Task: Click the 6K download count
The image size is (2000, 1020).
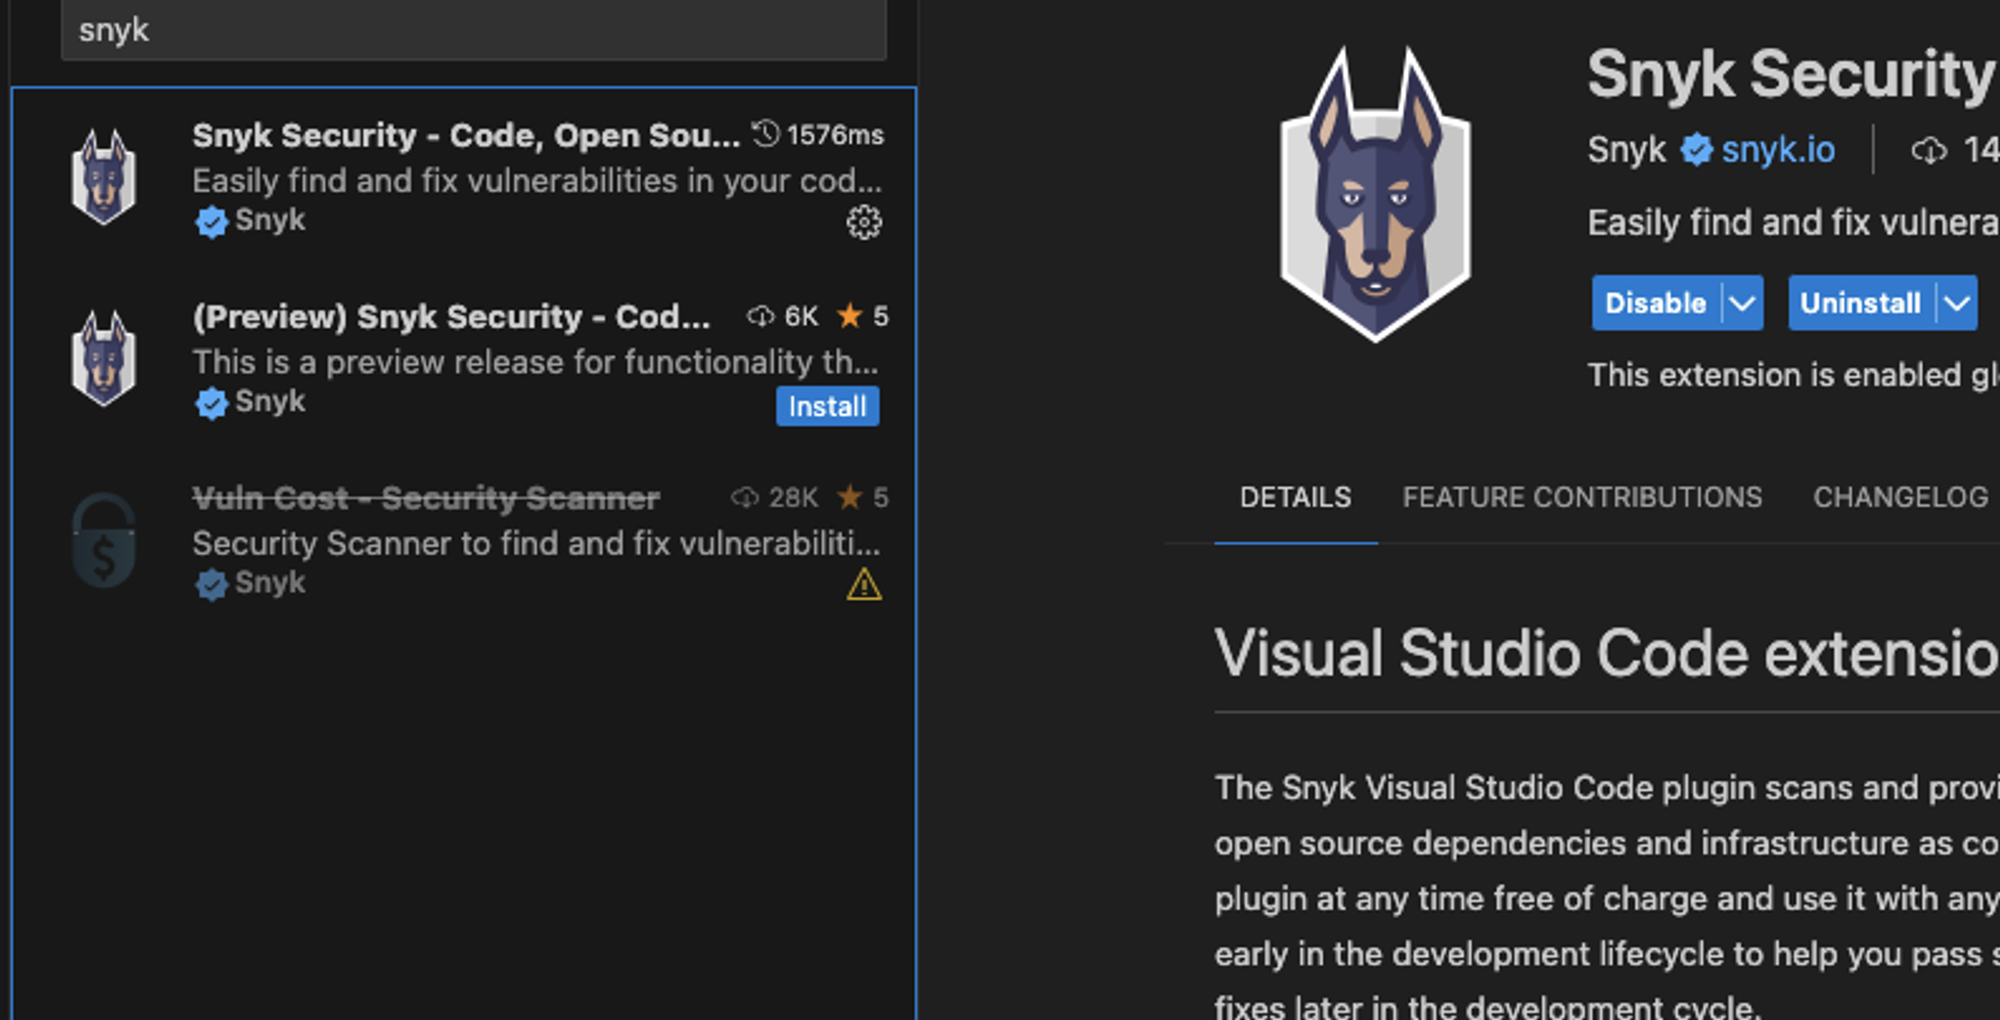Action: 801,316
